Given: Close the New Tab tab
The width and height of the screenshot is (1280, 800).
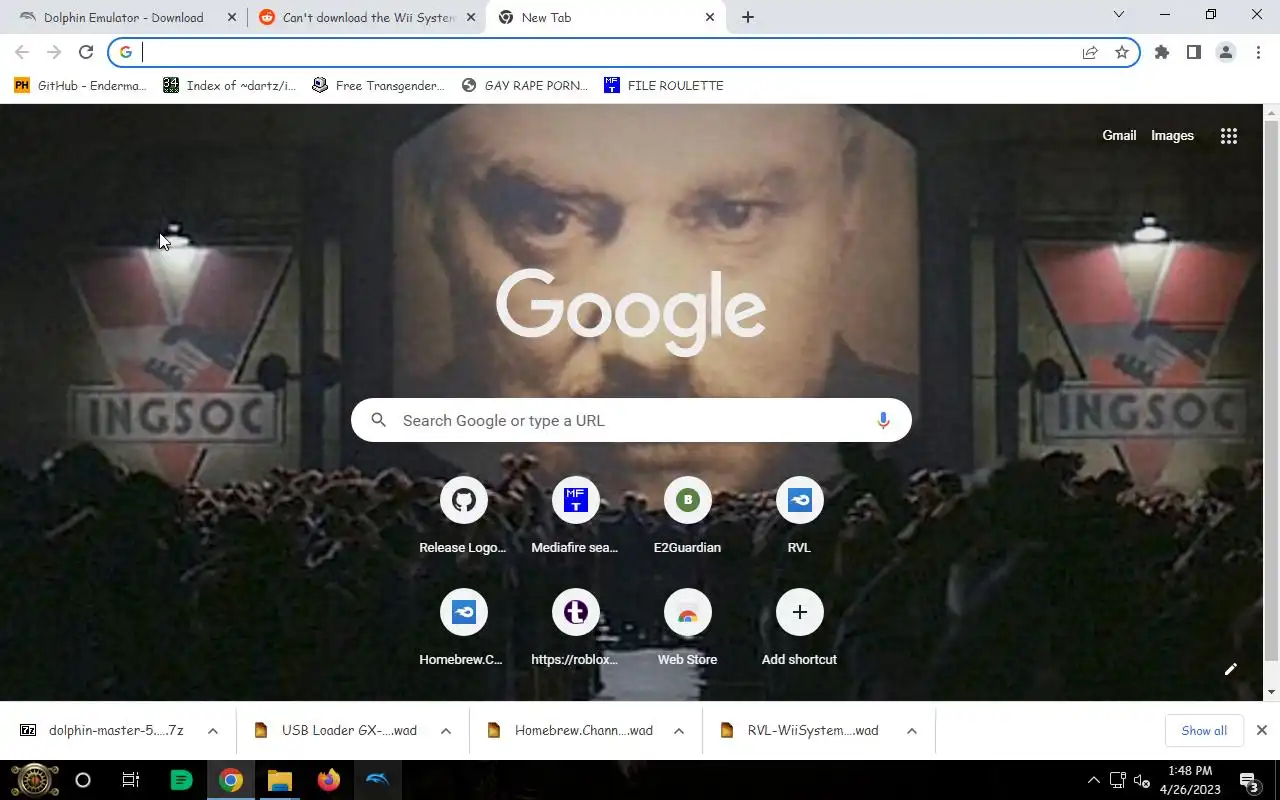Looking at the screenshot, I should click(x=710, y=18).
